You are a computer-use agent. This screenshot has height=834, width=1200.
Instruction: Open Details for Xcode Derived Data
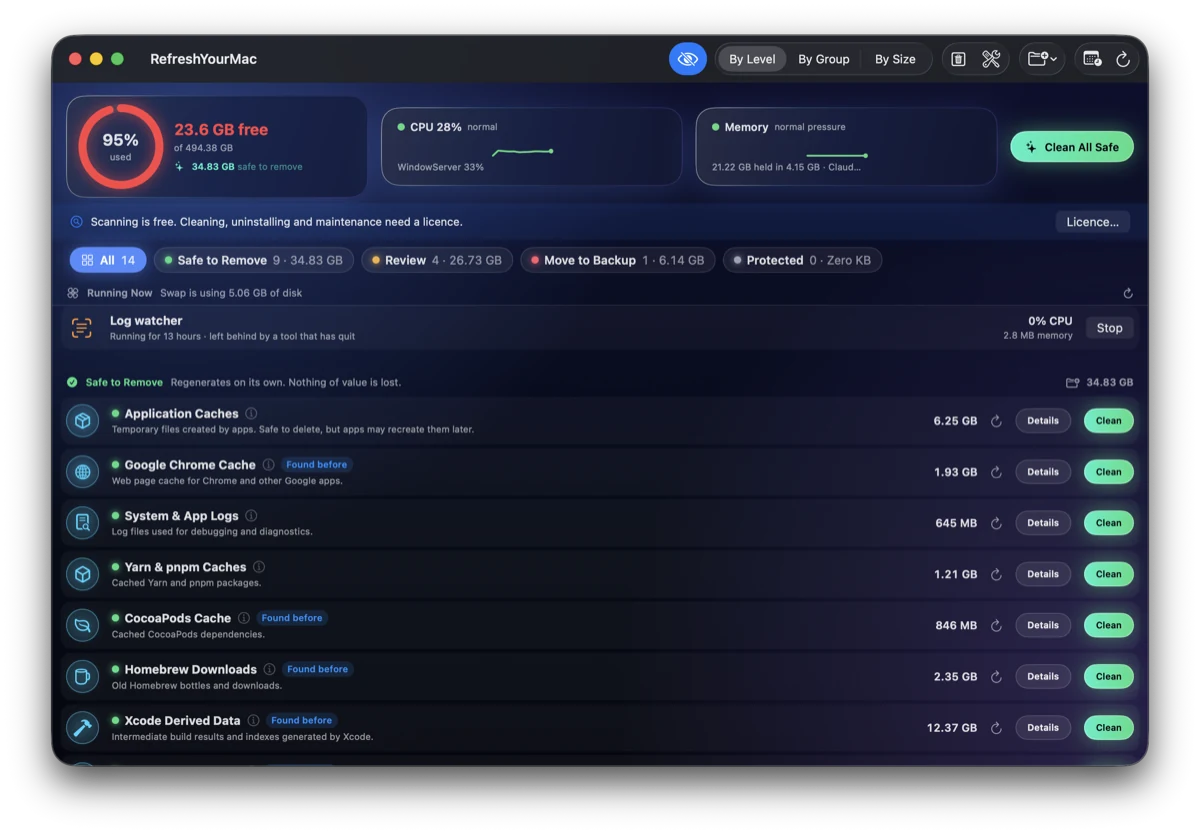[1043, 728]
